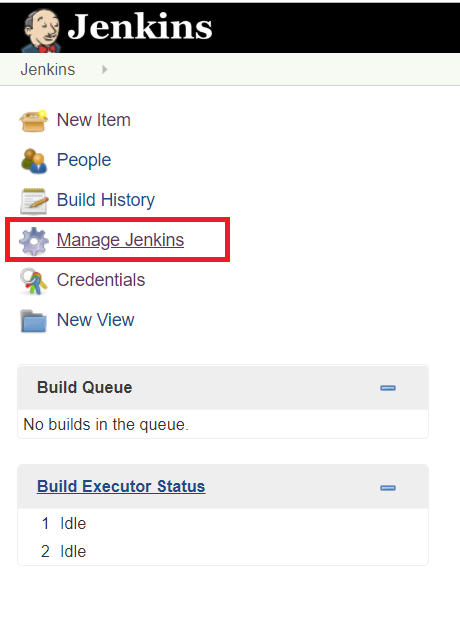The height and width of the screenshot is (626, 460).
Task: Click the New Item box icon
Action: 34,121
